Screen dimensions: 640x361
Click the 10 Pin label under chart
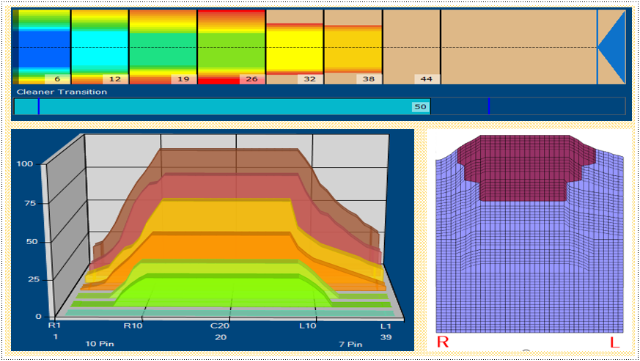100,344
